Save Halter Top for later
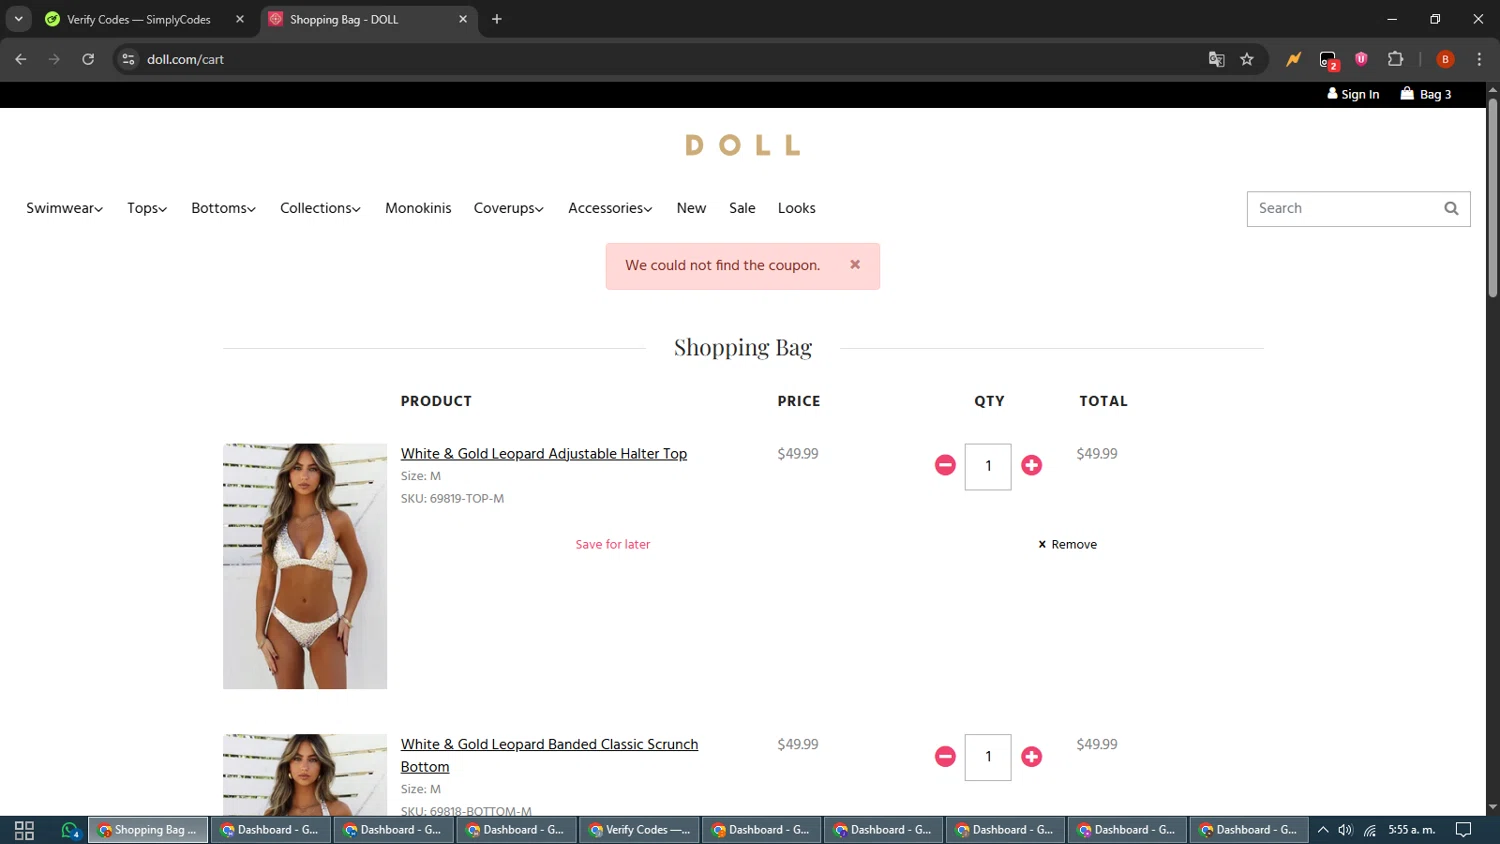Image resolution: width=1500 pixels, height=844 pixels. 613,544
